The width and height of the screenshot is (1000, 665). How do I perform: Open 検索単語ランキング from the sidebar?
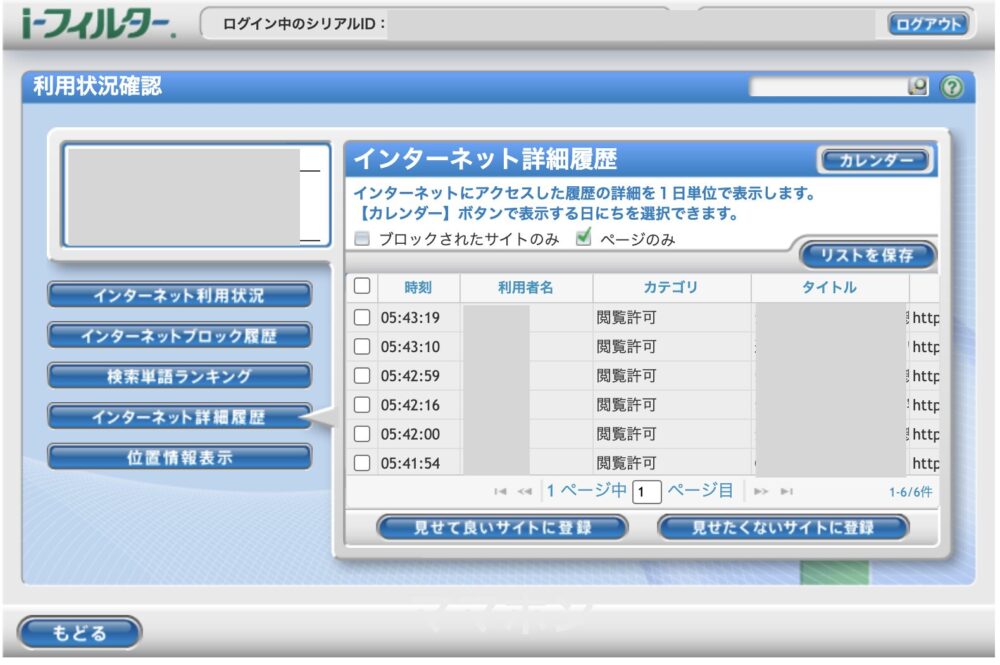click(x=178, y=376)
